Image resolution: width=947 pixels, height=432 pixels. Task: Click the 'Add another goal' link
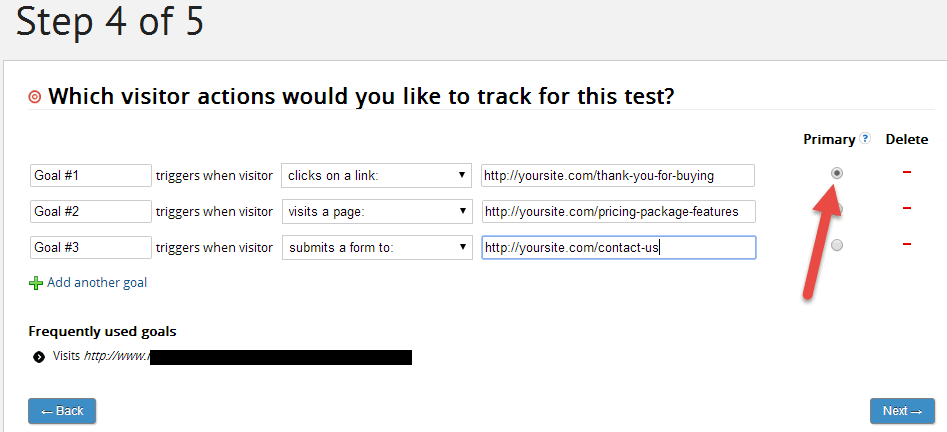click(x=97, y=283)
